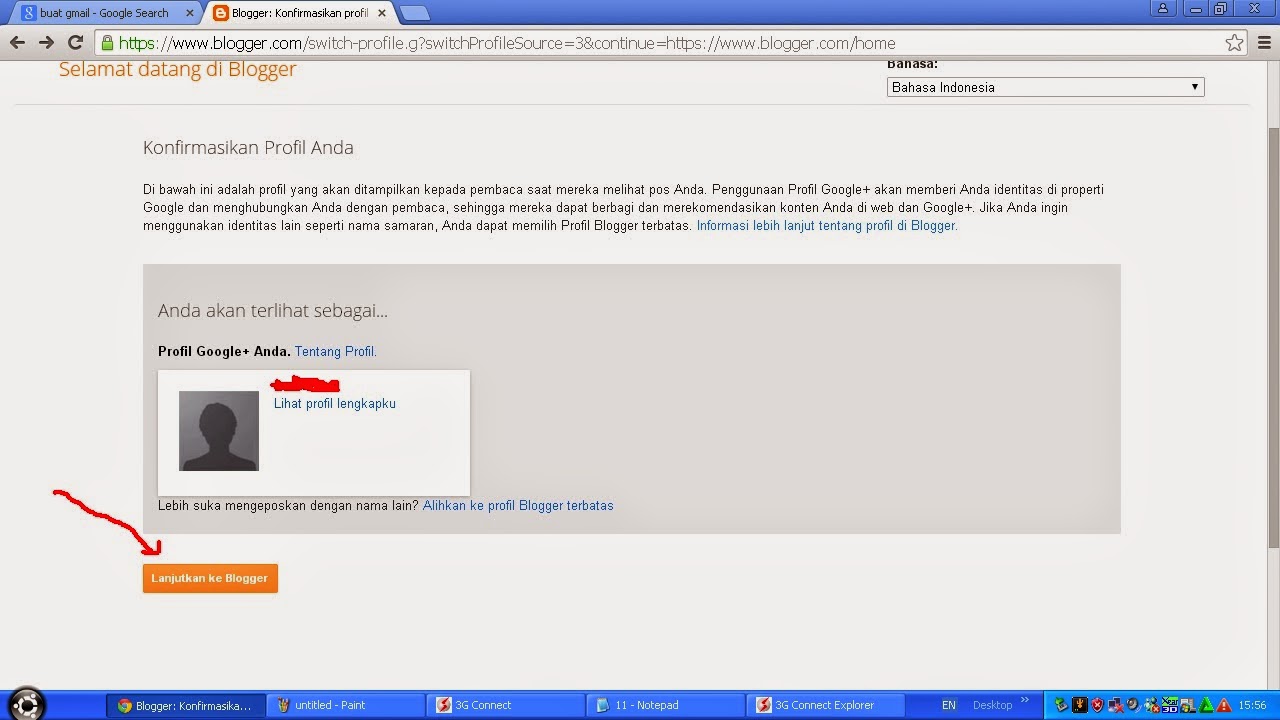This screenshot has height=720, width=1280.
Task: Click the 15:56 clock
Action: 1252,705
